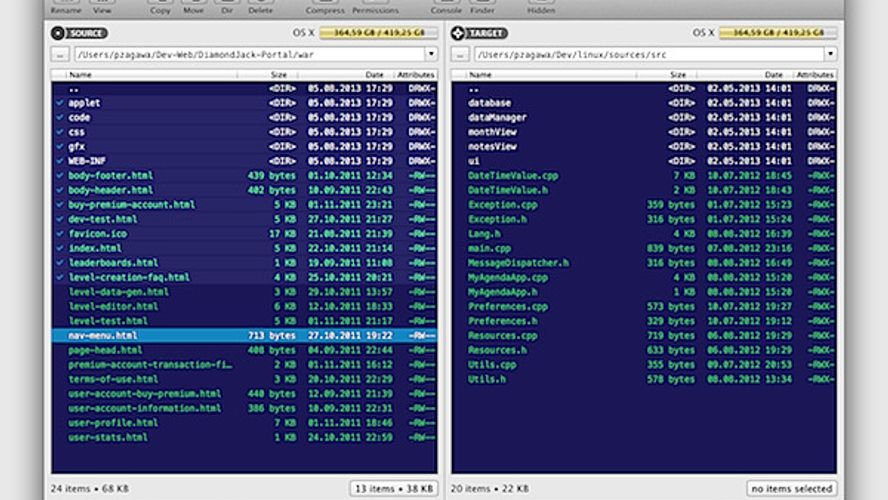This screenshot has width=888, height=500.
Task: Click the TARGET panel badge icon
Action: (479, 33)
